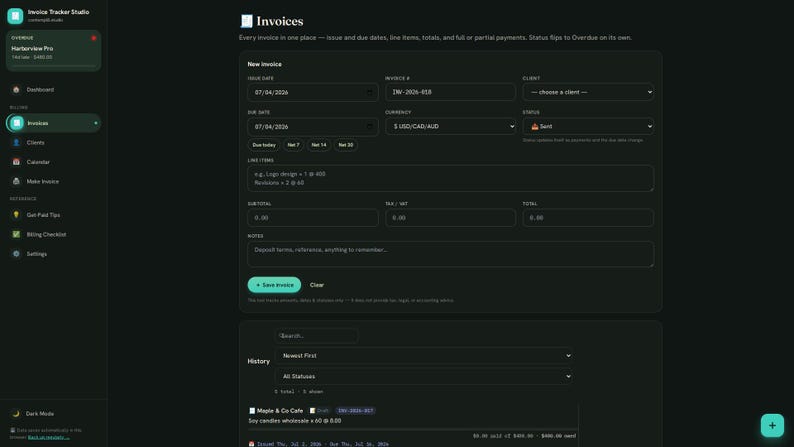
Task: Open Calendar page in sidebar
Action: (x=53, y=162)
